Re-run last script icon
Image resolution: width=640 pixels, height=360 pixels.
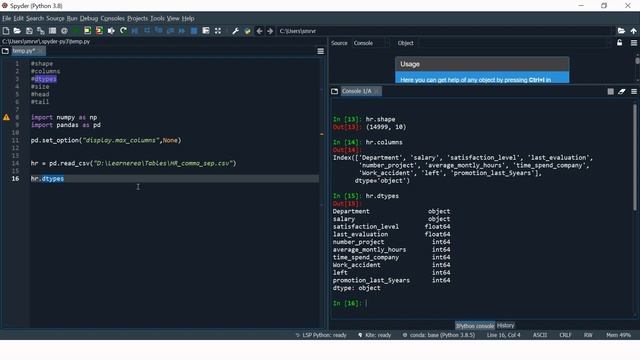coord(123,31)
